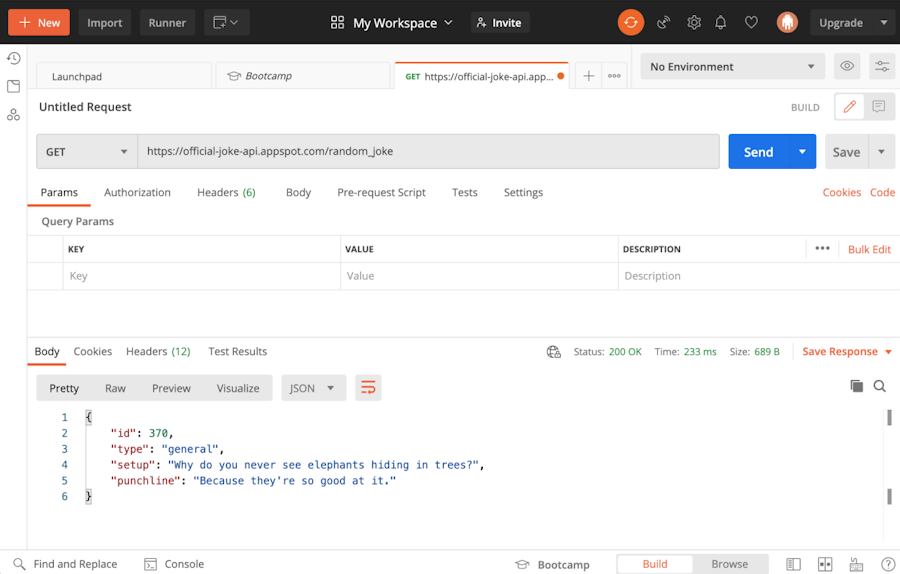
Task: Open the query params column options ellipsis
Action: [823, 248]
